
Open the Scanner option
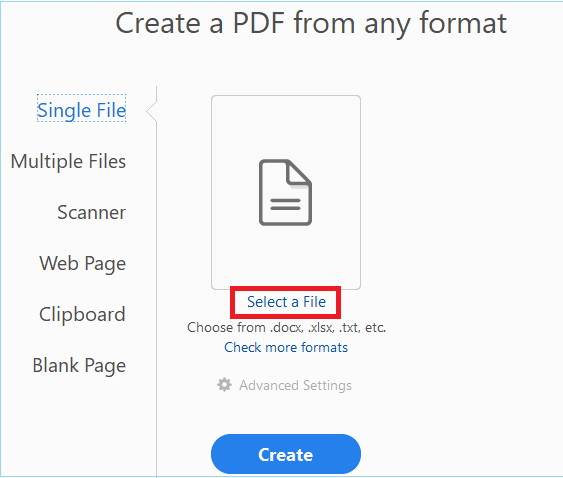(92, 212)
